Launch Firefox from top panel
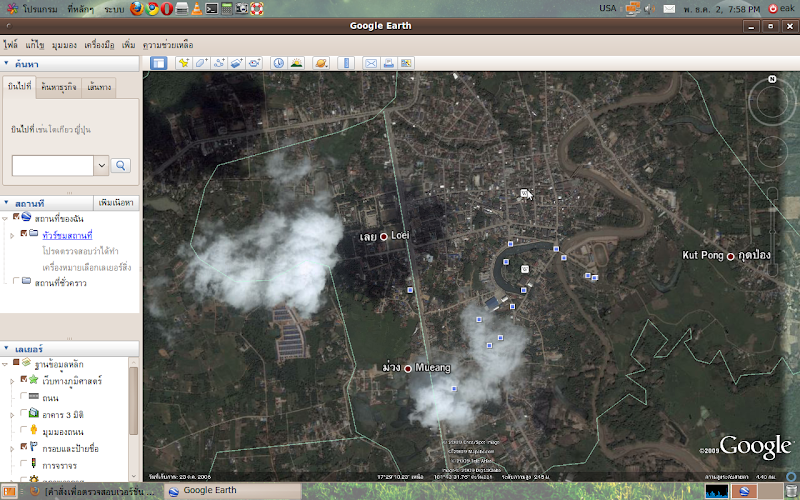The width and height of the screenshot is (800, 500). click(137, 9)
